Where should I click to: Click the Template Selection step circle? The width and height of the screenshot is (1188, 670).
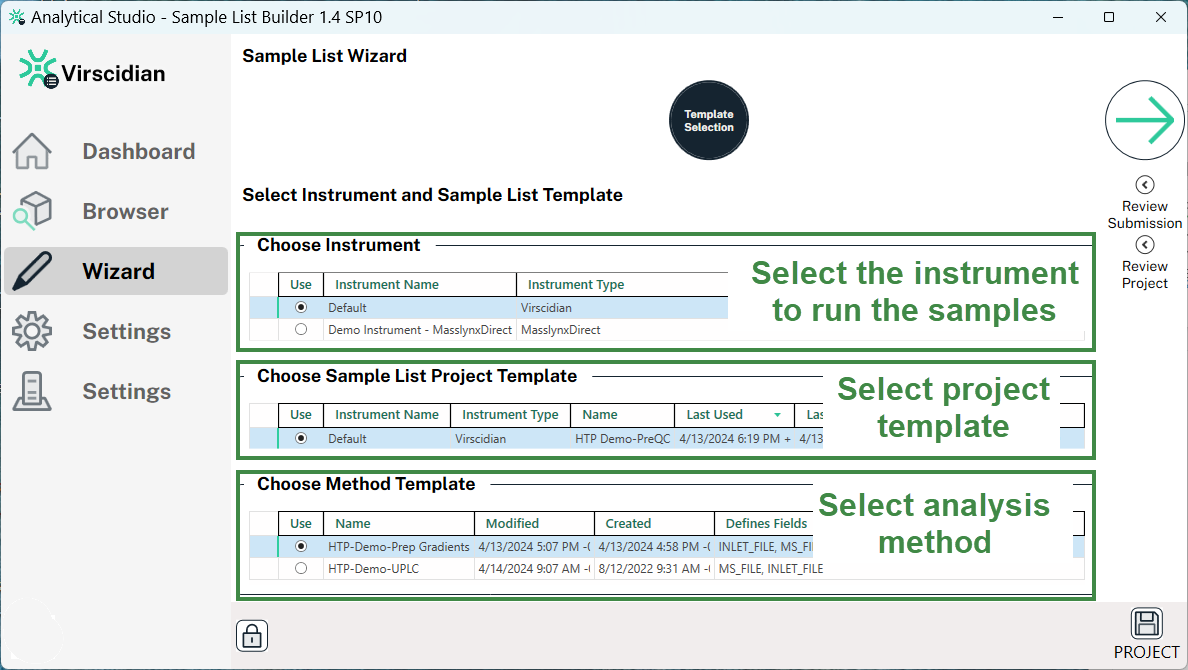[708, 120]
